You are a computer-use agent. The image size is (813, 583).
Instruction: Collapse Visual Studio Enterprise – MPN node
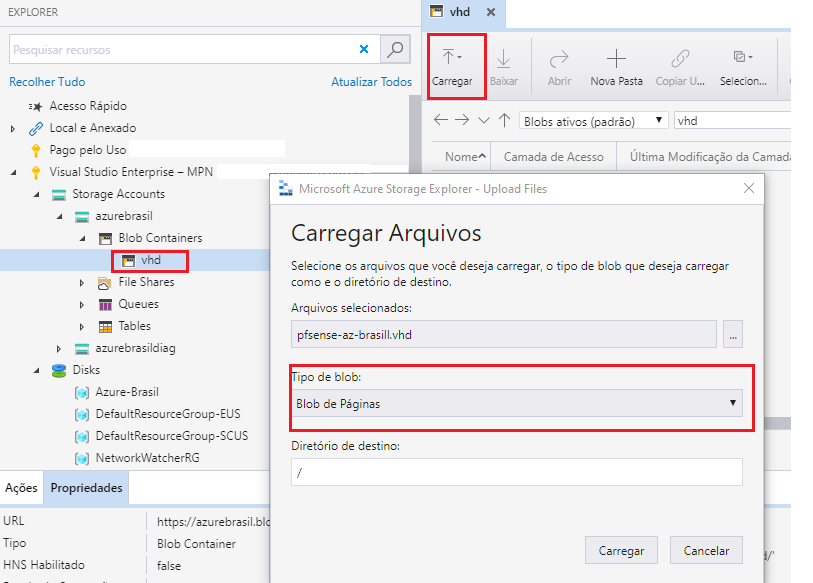[13, 172]
